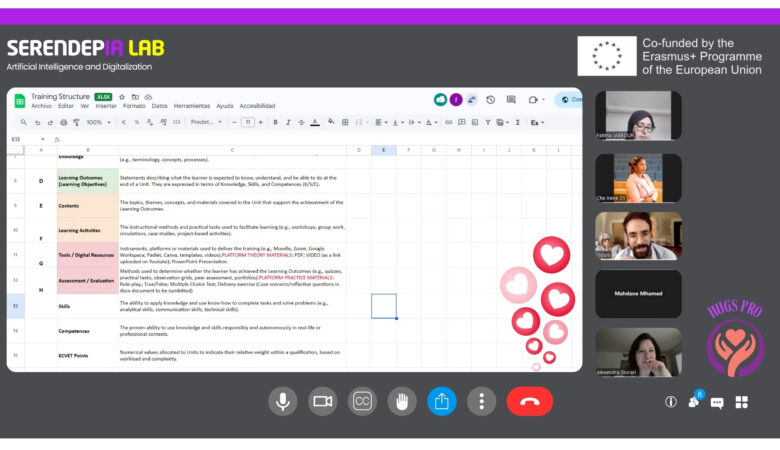The image size is (780, 450).
Task: Open the activities grid icon
Action: pyautogui.click(x=741, y=402)
